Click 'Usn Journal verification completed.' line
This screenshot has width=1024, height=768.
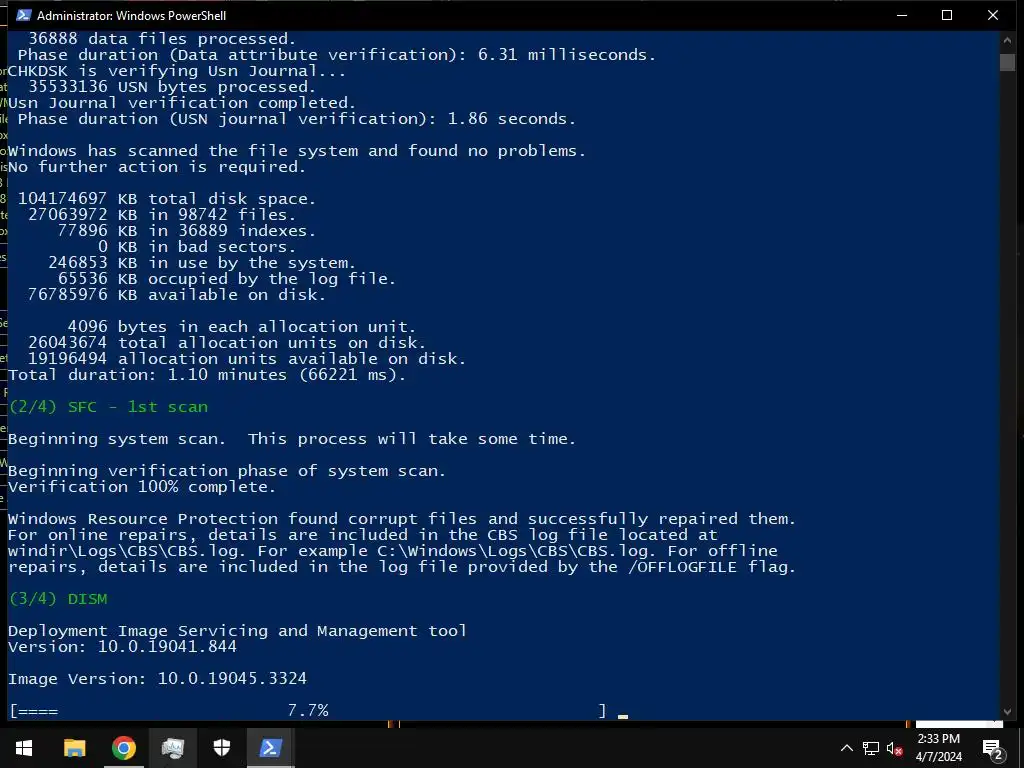click(x=182, y=103)
